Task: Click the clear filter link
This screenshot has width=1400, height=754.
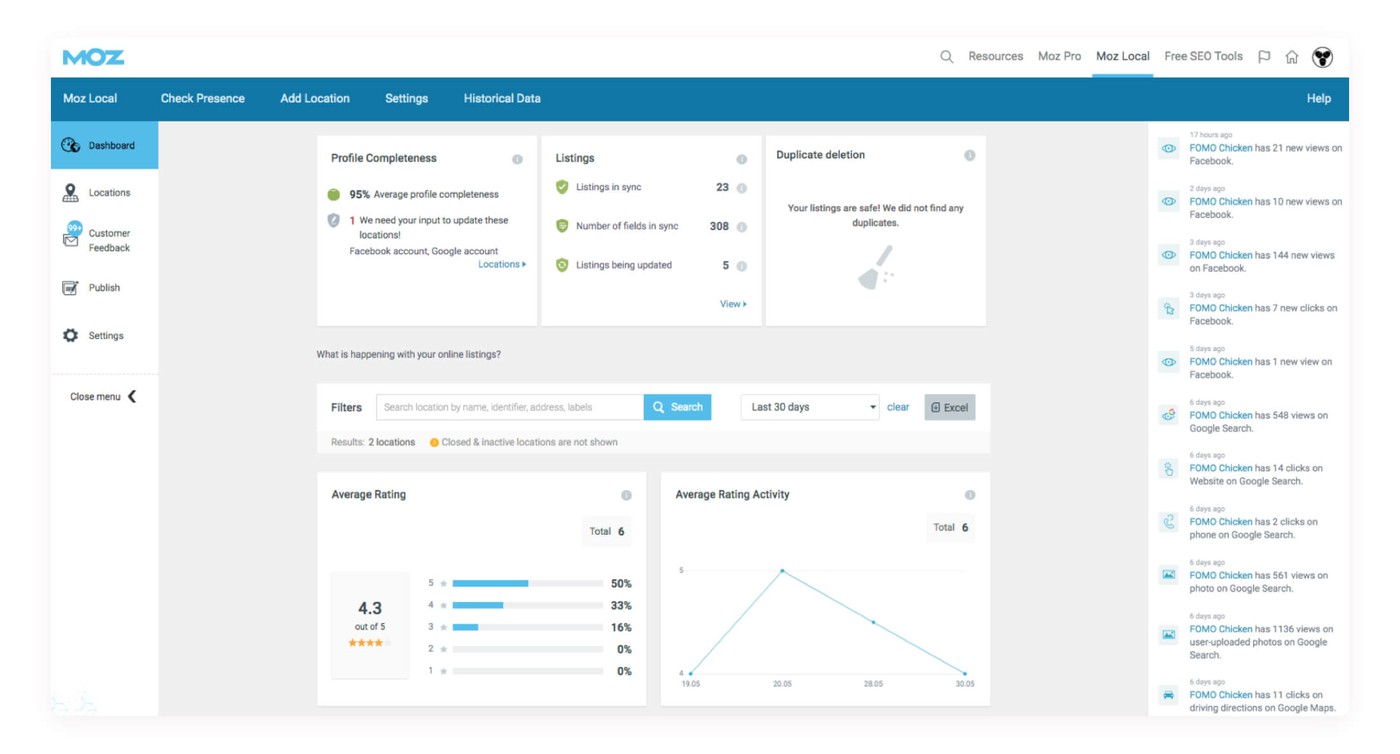Action: pyautogui.click(x=898, y=407)
